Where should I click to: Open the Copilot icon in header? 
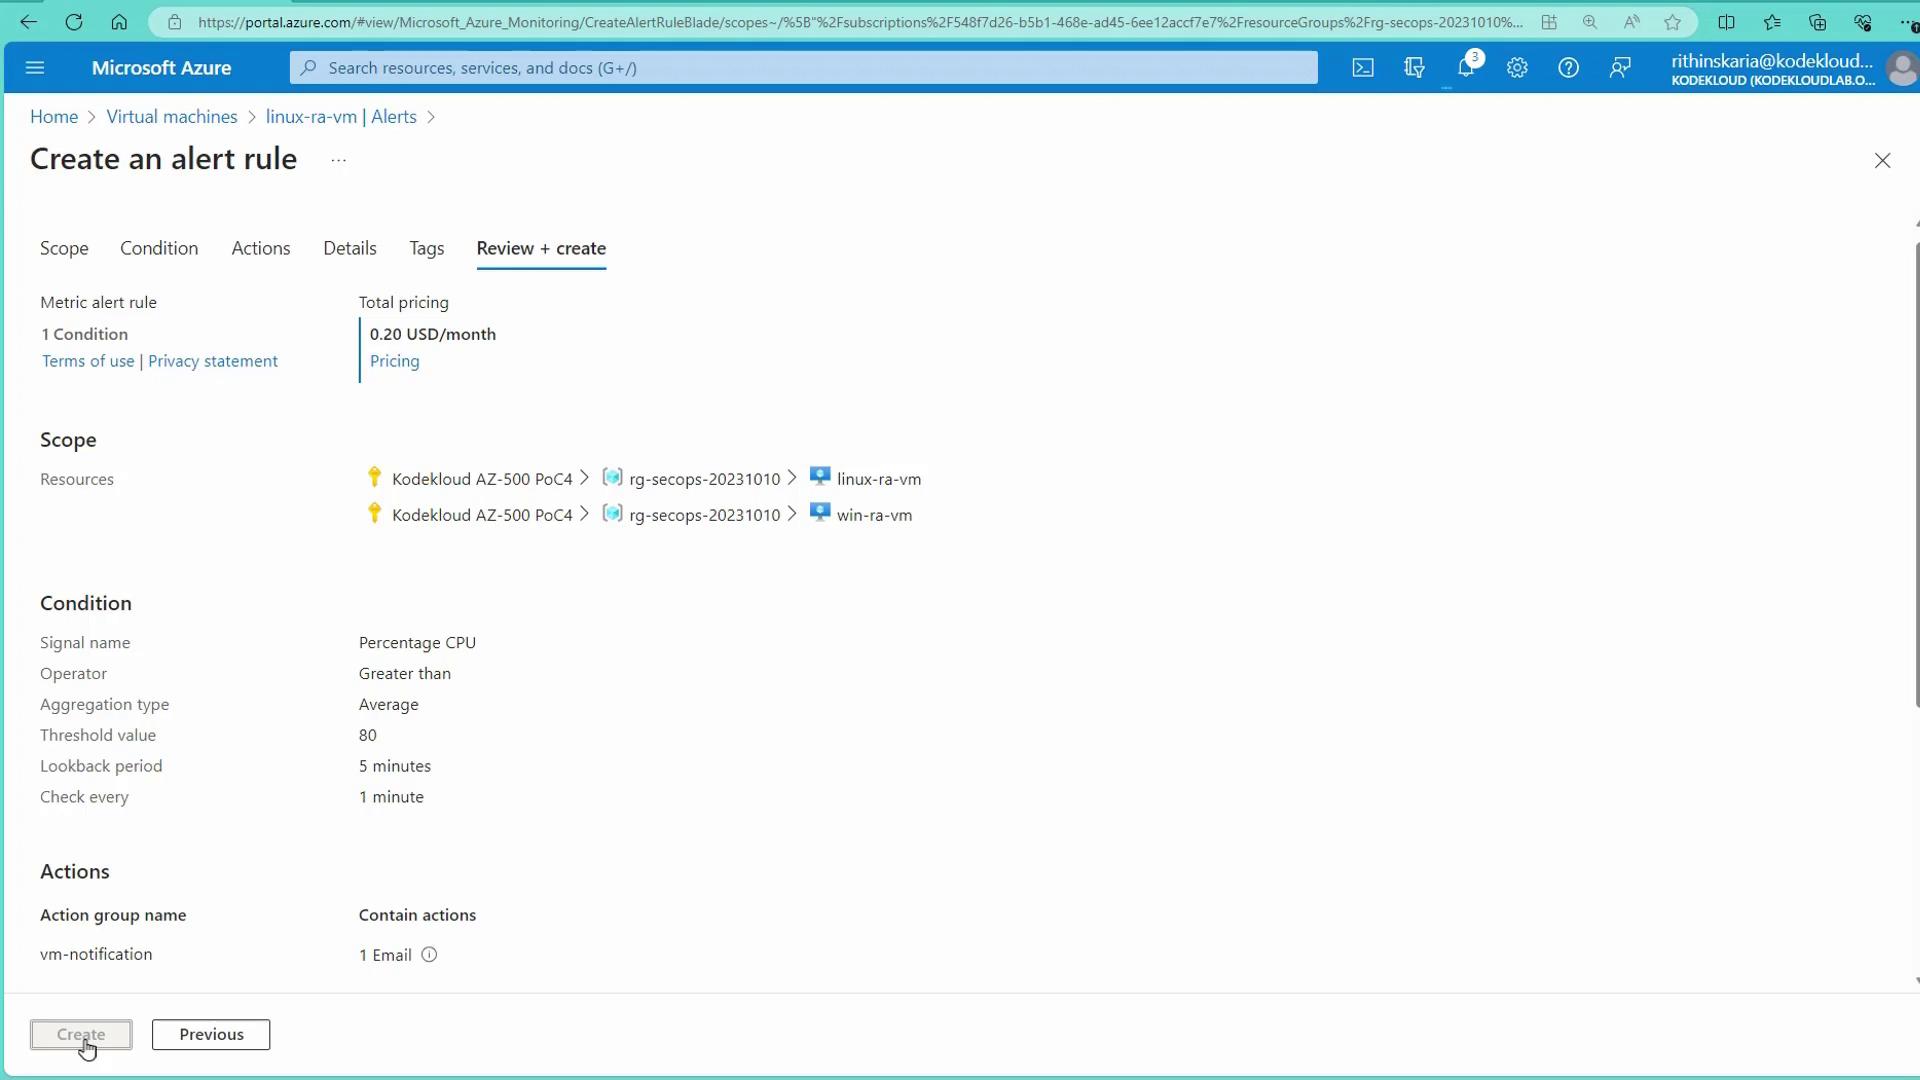pos(1414,68)
